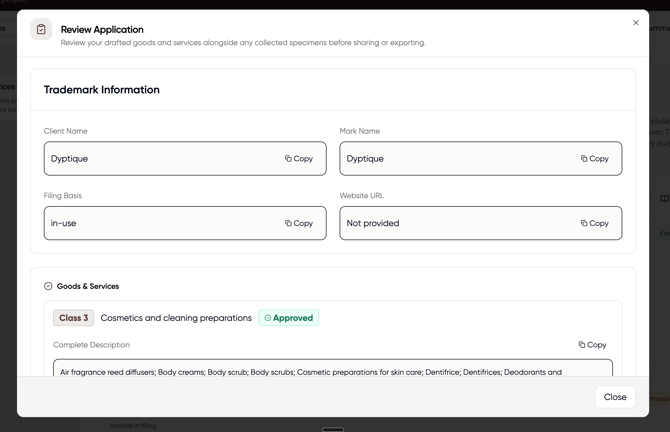Dismiss the Review Application dialog with X
Viewport: 670px width, 432px height.
636,23
